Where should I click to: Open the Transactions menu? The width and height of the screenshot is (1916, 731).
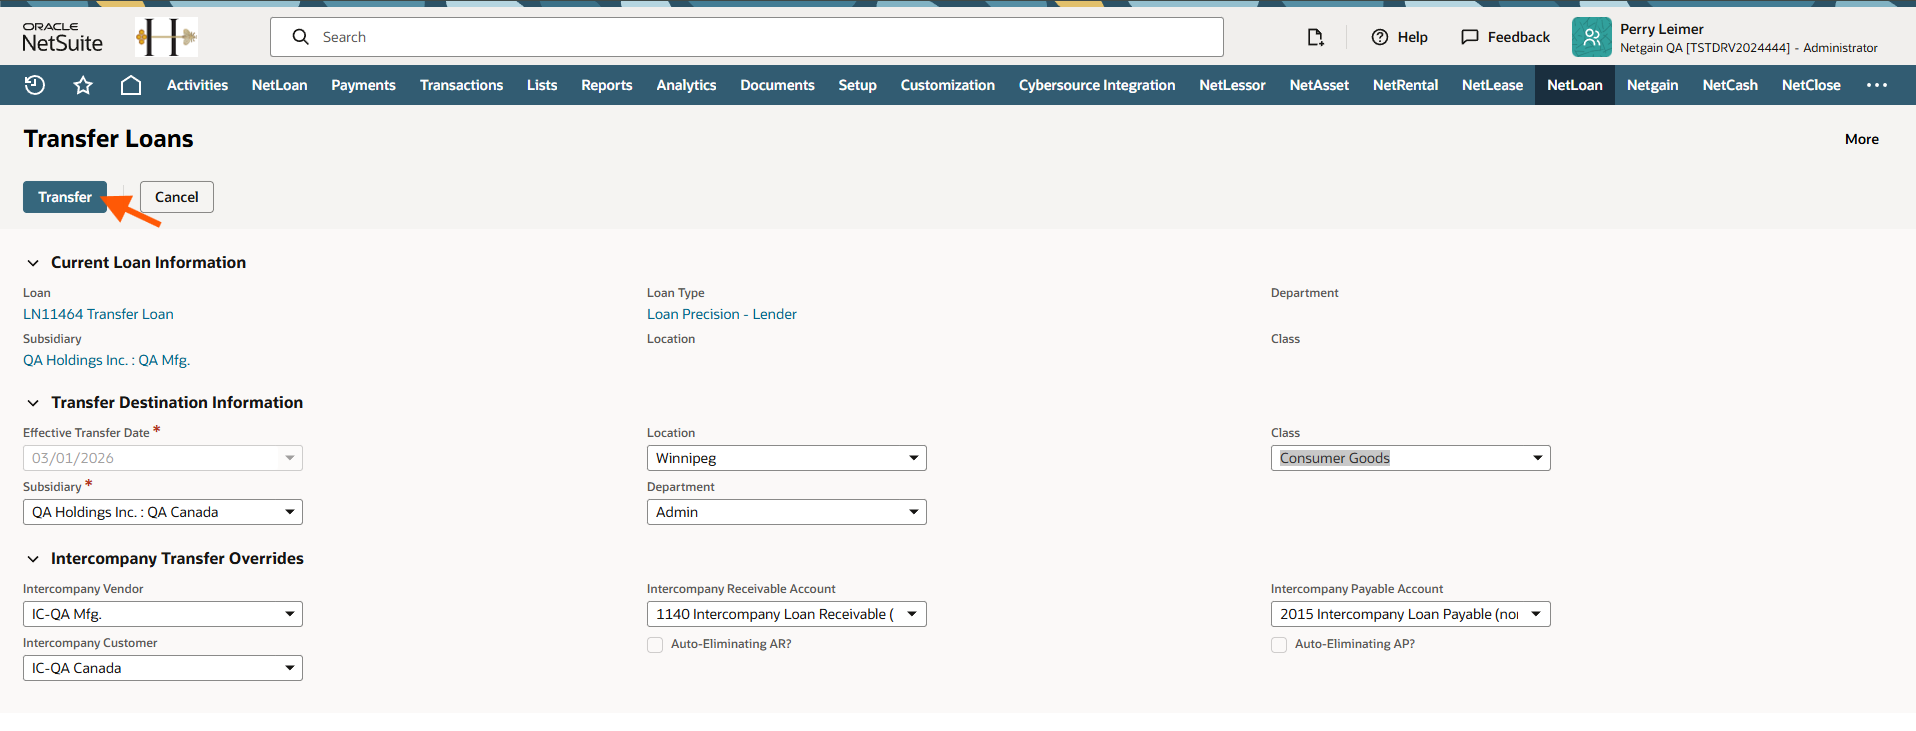461,85
